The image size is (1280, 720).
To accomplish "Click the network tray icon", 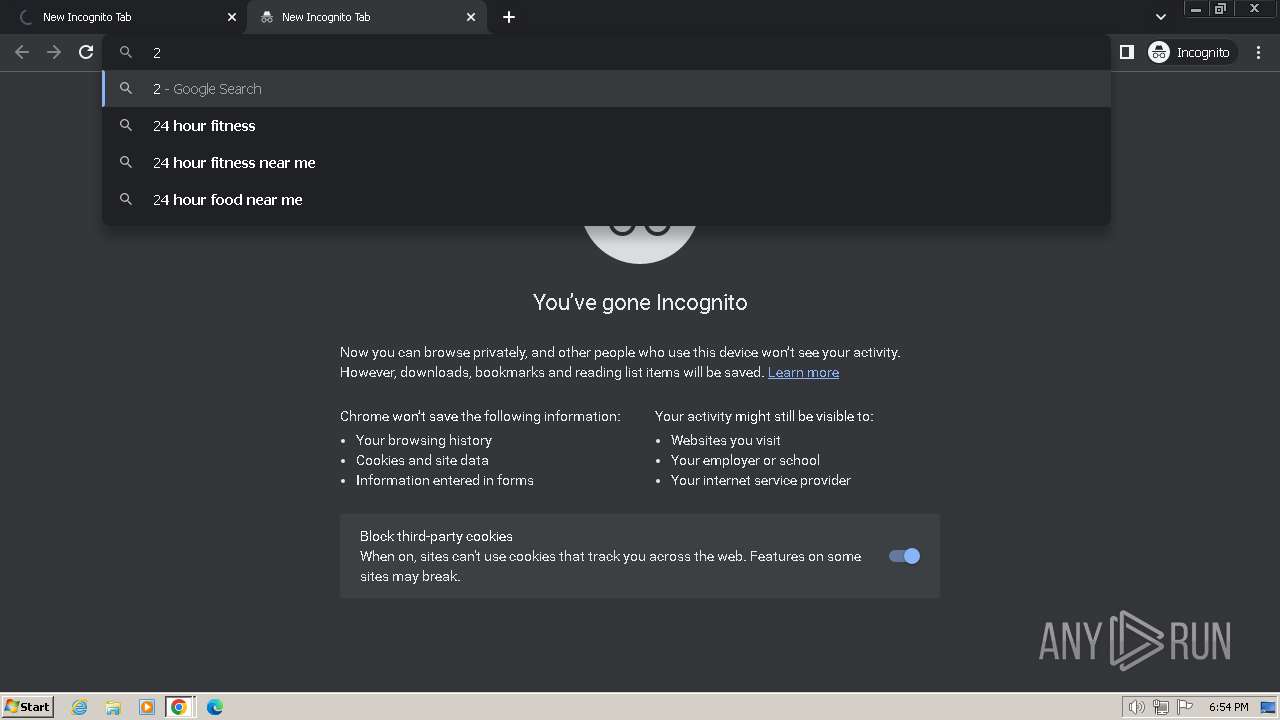I will (1161, 707).
